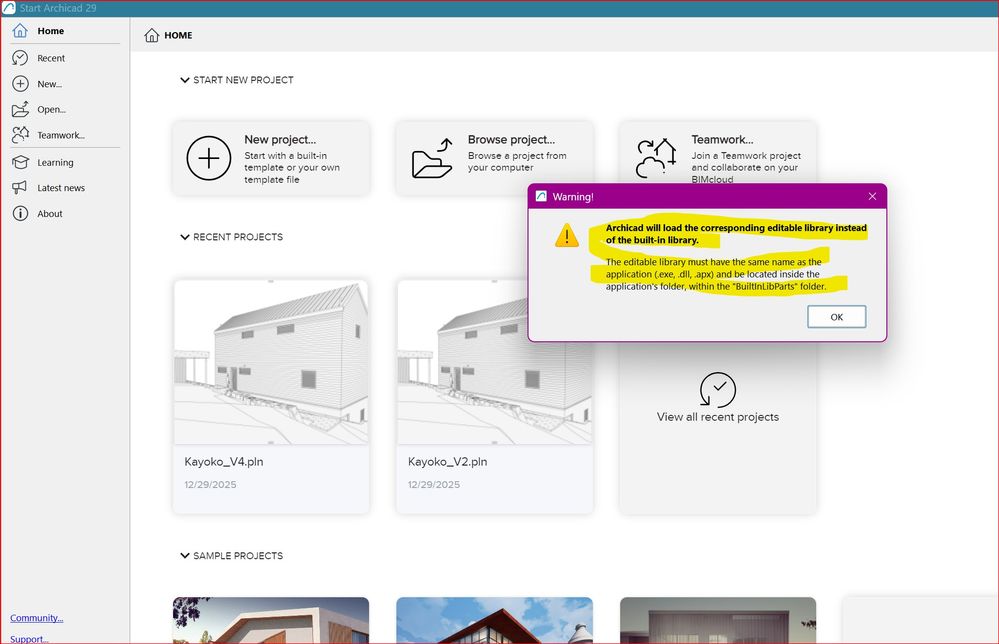Open first sample project with white angular house
999x644 pixels.
tap(271, 620)
